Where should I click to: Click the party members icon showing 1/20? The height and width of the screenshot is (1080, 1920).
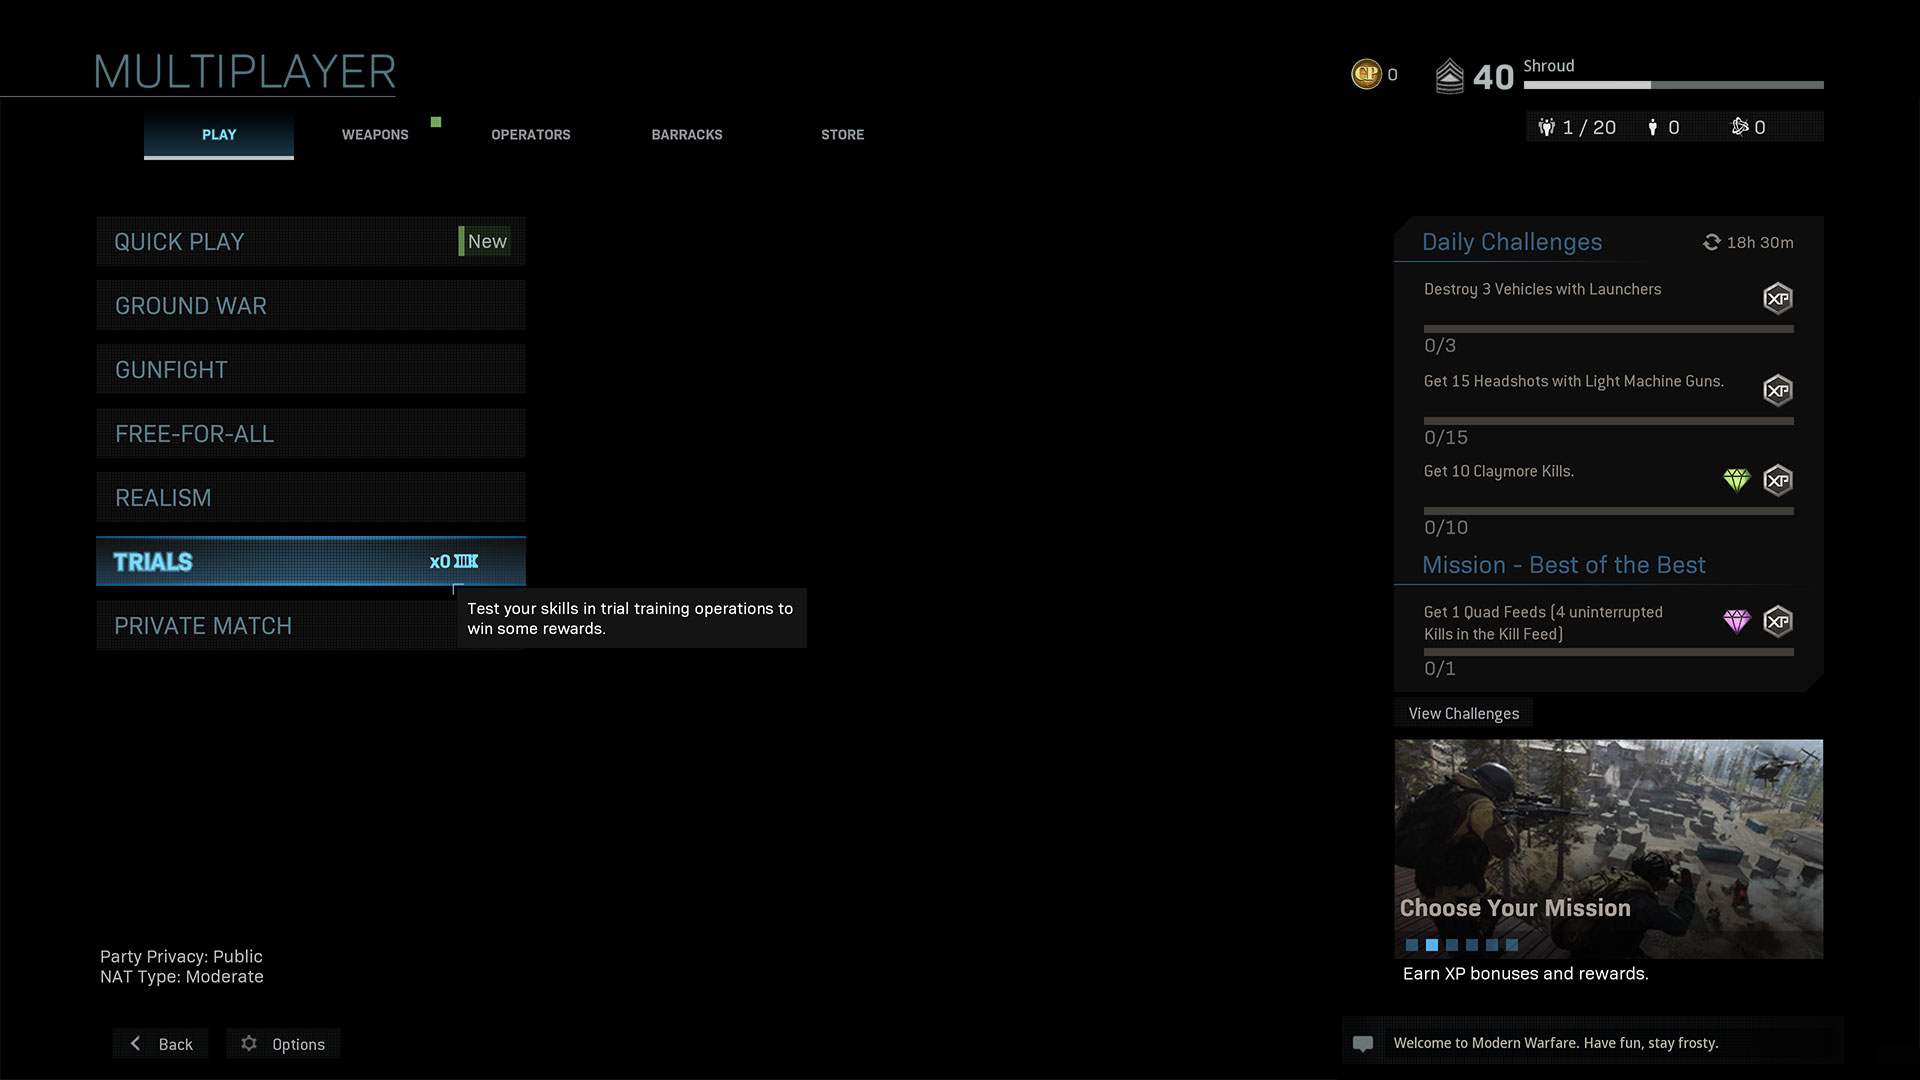(x=1547, y=127)
